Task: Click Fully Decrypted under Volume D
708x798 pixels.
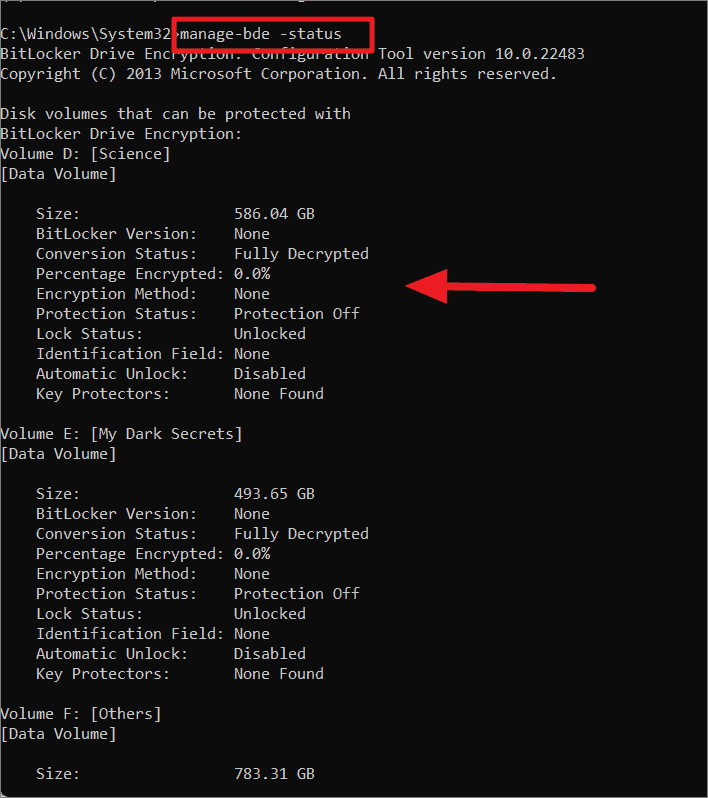Action: point(301,254)
